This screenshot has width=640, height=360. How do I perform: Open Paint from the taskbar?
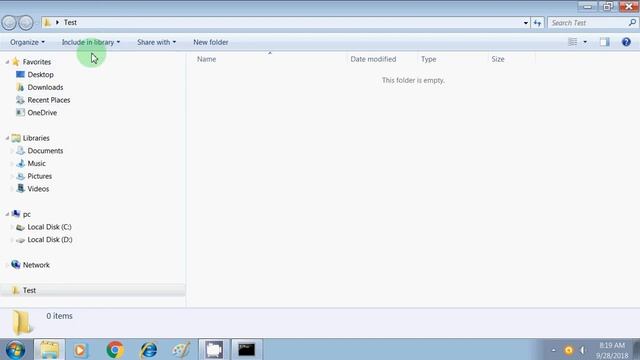pyautogui.click(x=181, y=350)
